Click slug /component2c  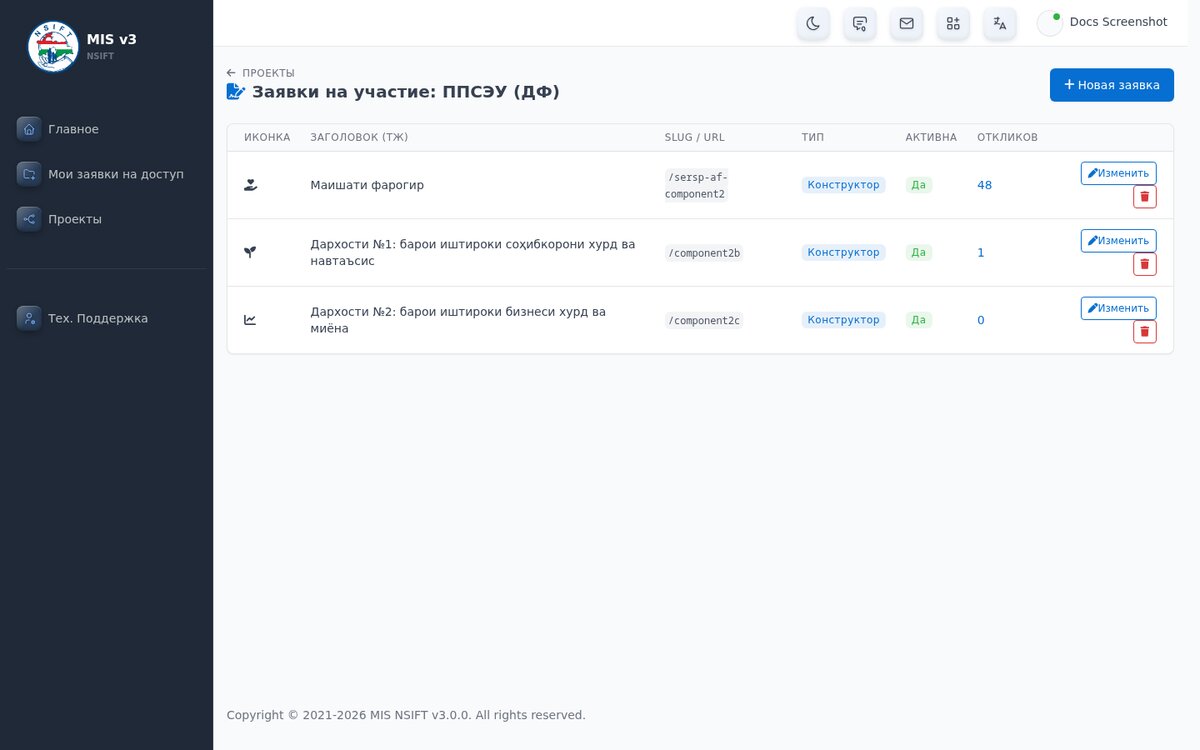[x=704, y=320]
